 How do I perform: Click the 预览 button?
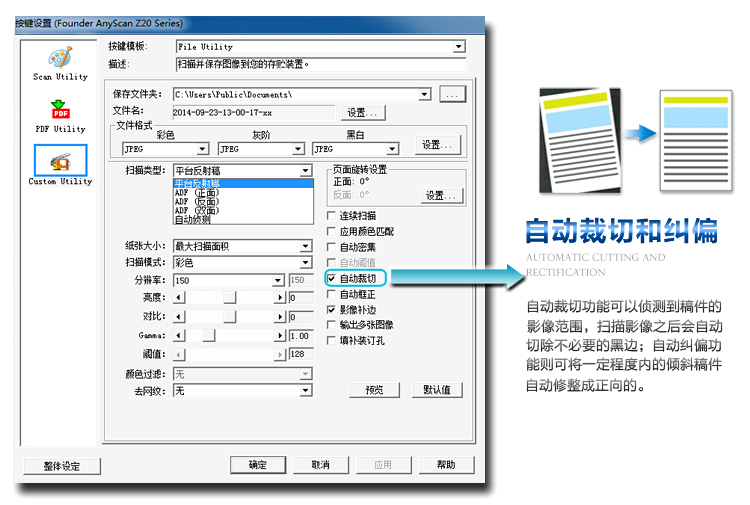(x=374, y=390)
